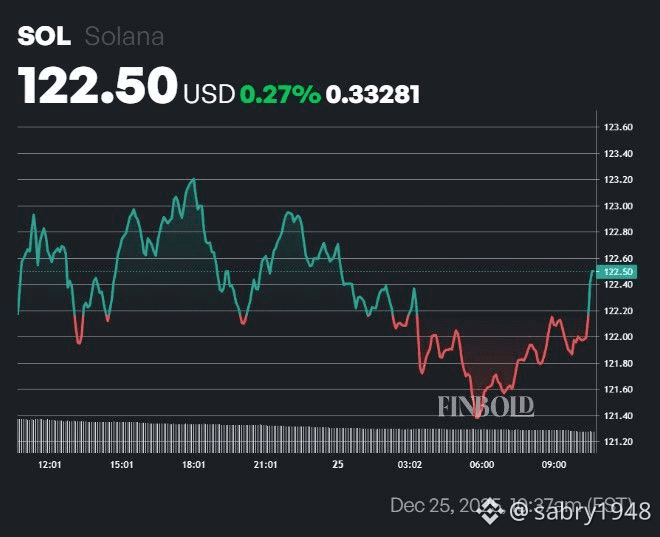Click the 121.20 price axis label
The height and width of the screenshot is (537, 660).
[618, 441]
